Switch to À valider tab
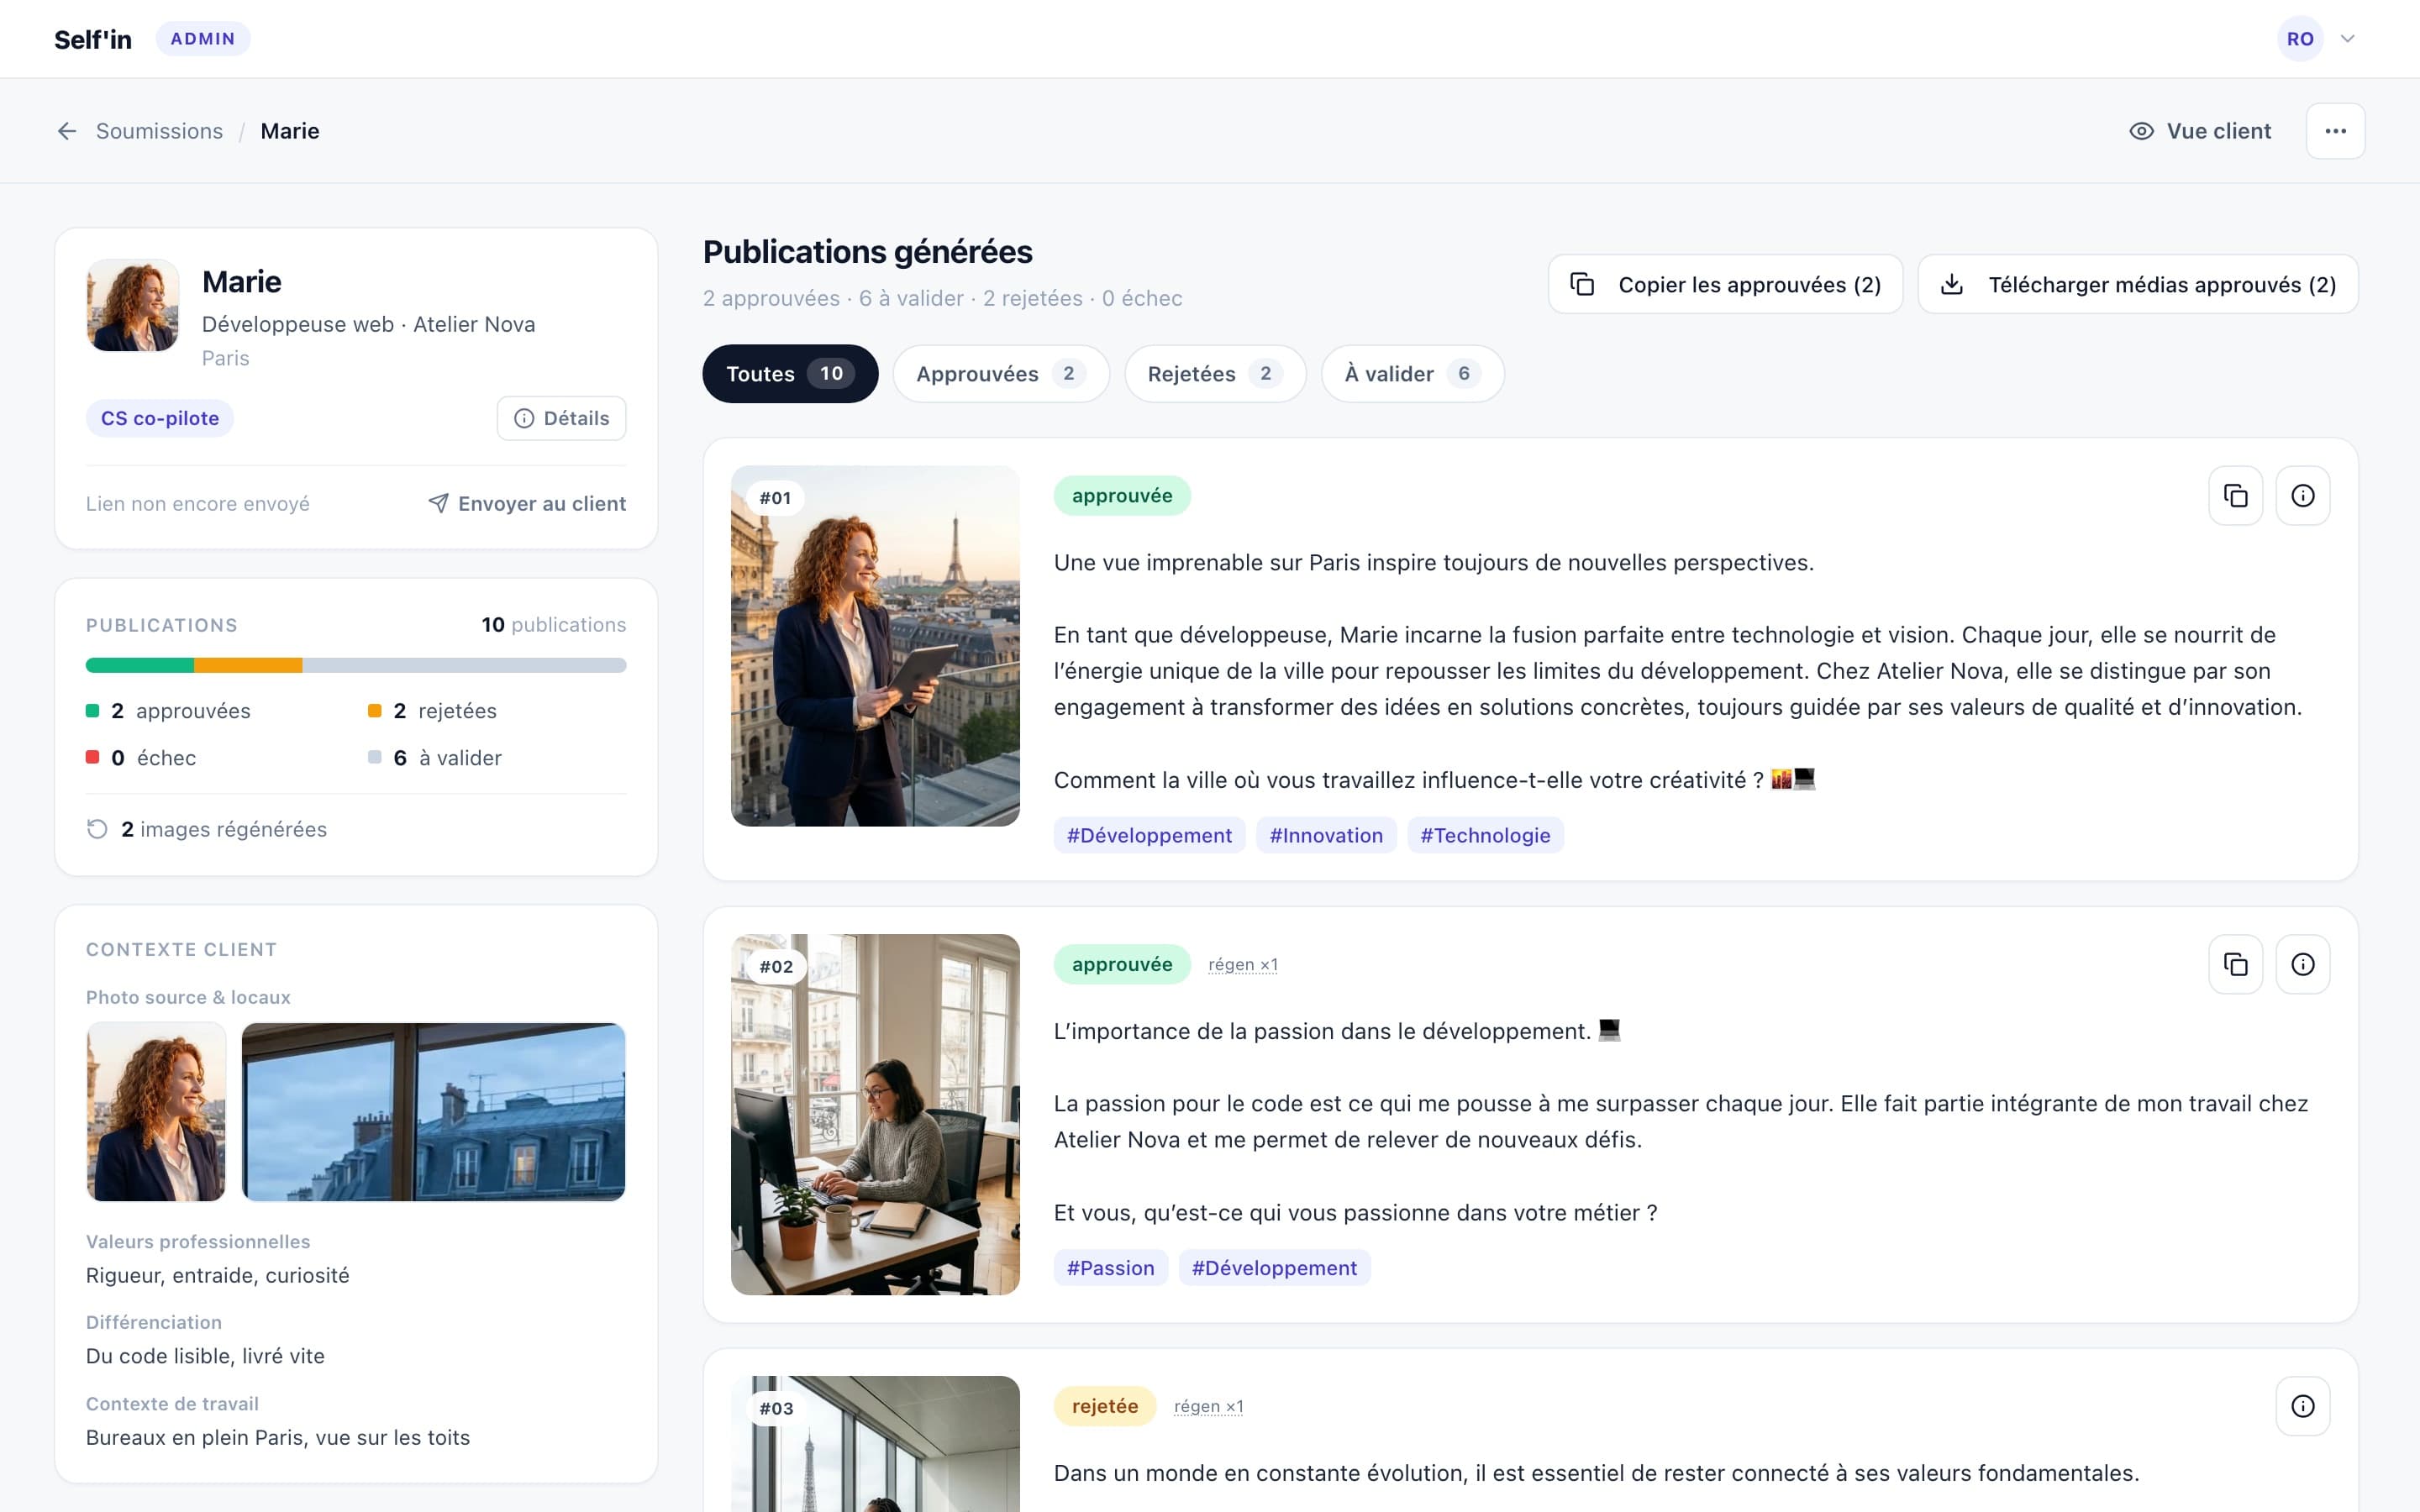This screenshot has width=2420, height=1512. [1412, 374]
